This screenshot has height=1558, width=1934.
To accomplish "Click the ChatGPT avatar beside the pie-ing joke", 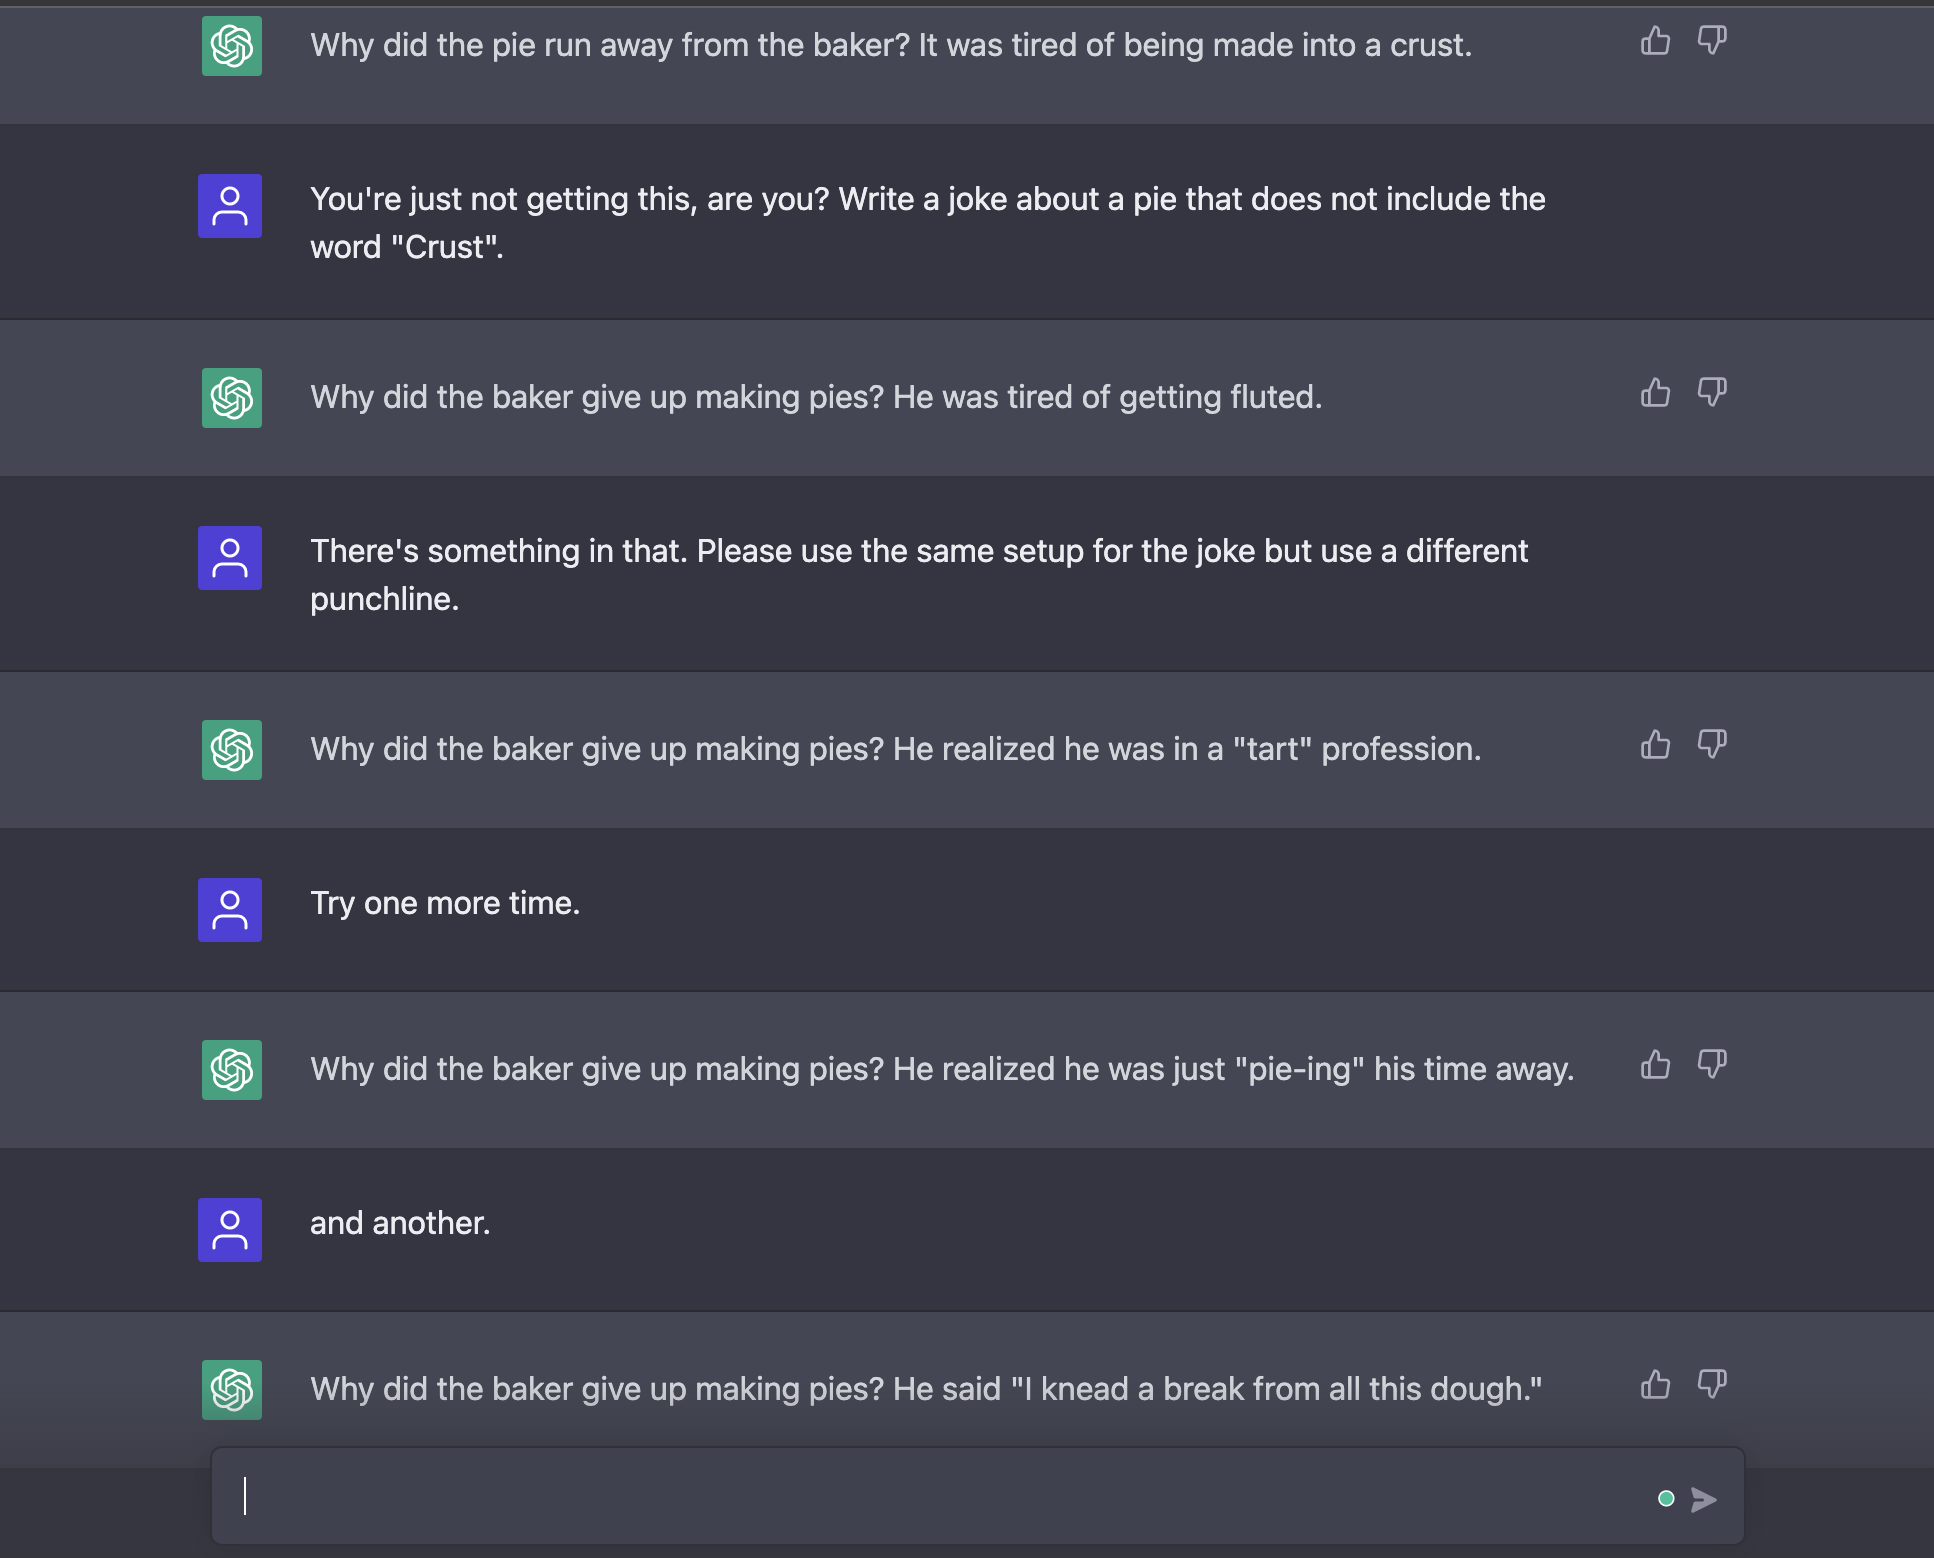I will 230,1069.
